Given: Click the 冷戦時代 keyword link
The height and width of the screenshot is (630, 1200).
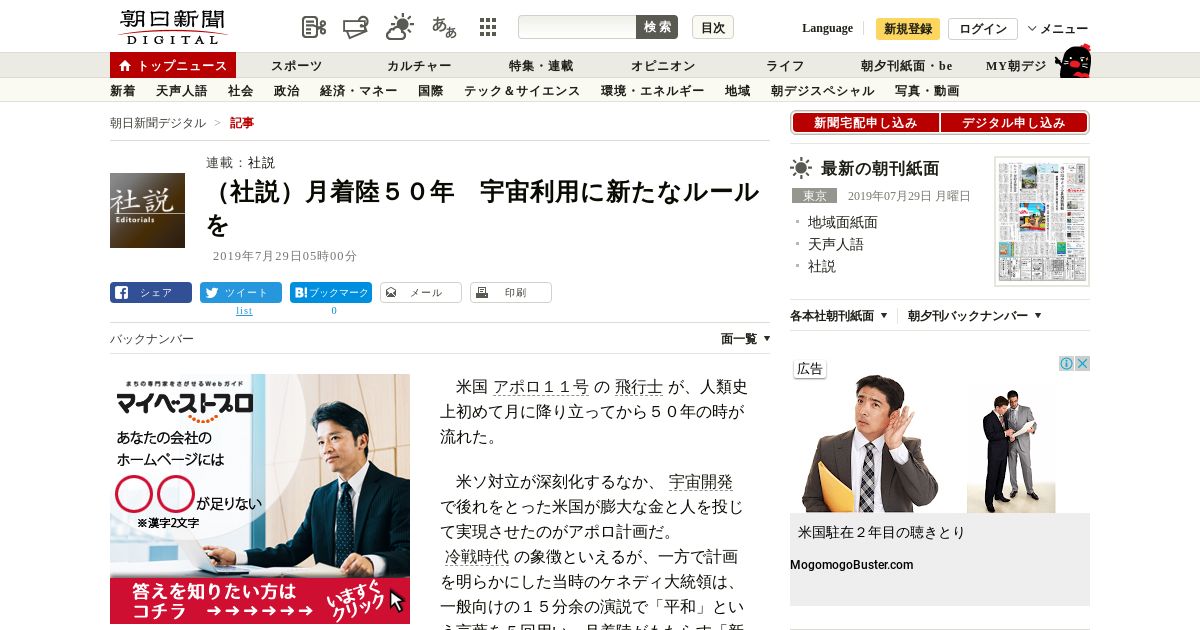Looking at the screenshot, I should [477, 557].
